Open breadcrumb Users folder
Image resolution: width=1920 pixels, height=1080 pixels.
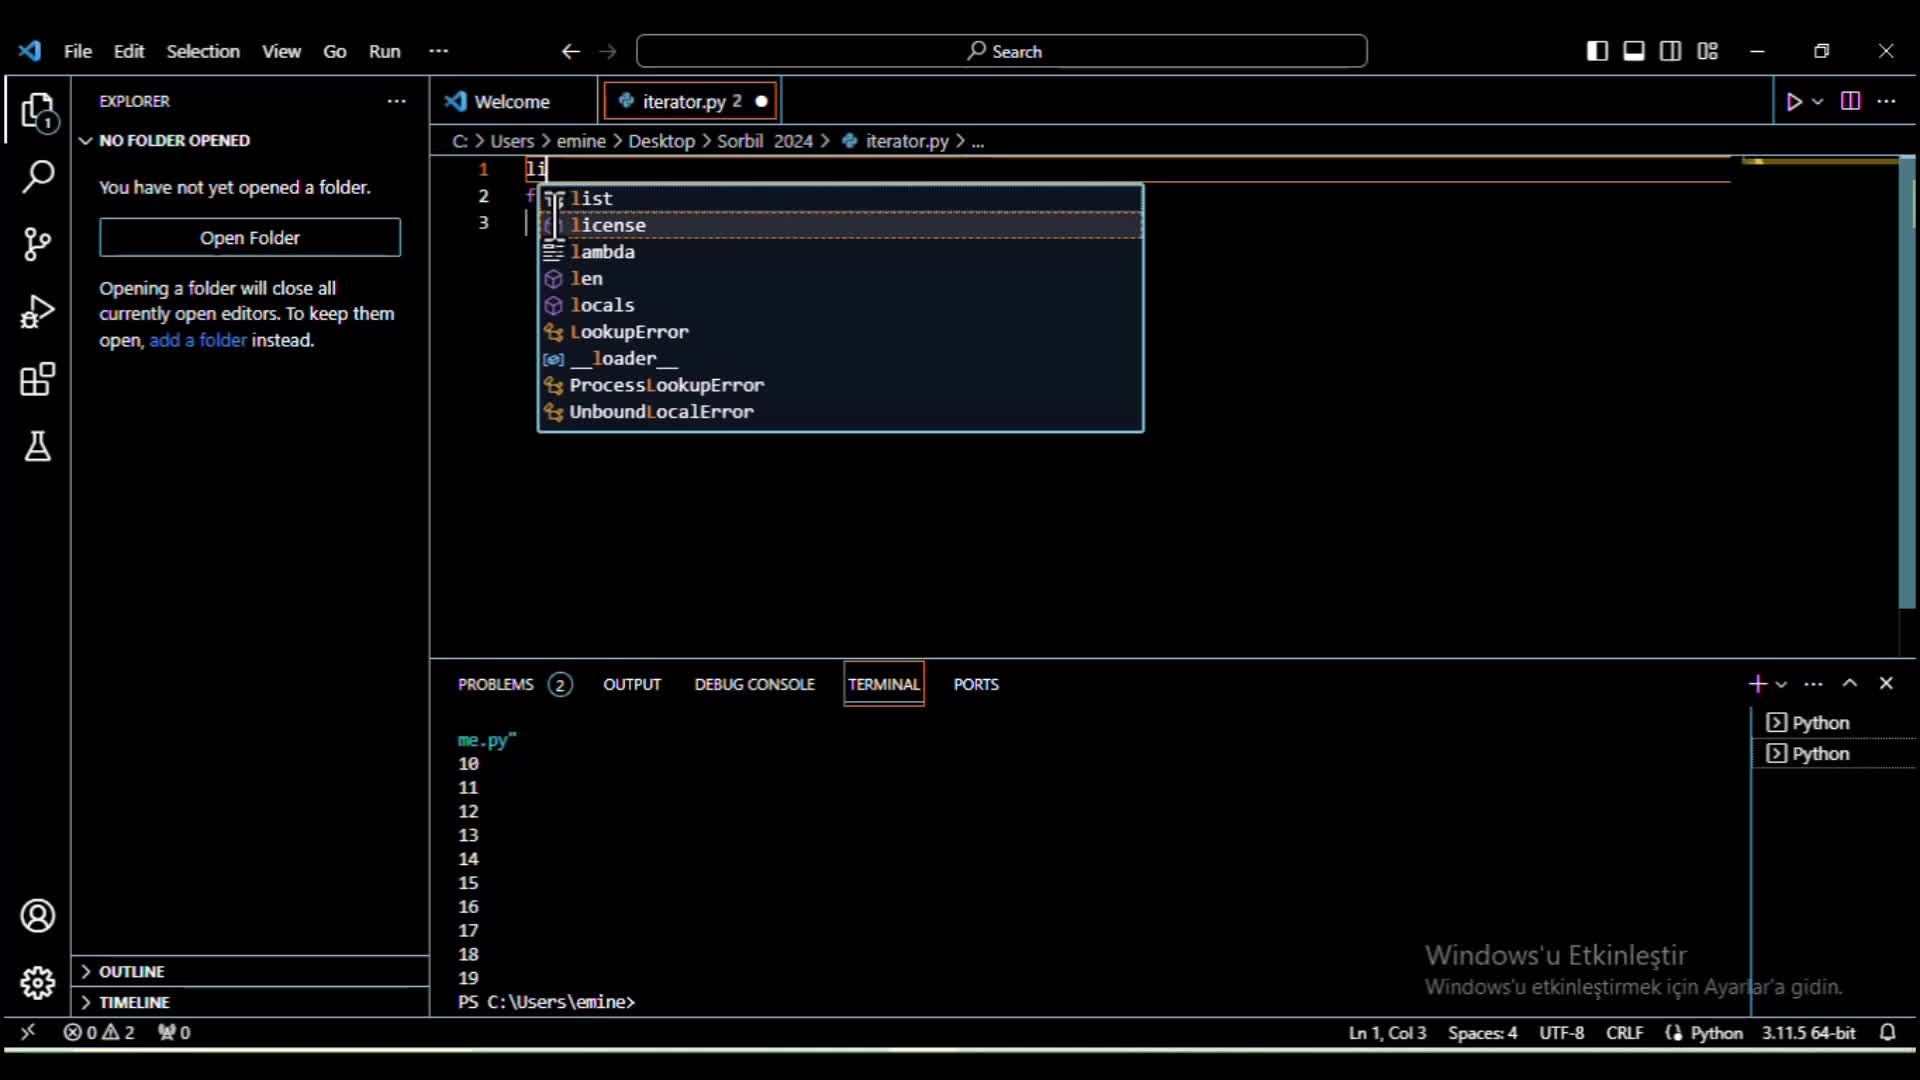[512, 141]
